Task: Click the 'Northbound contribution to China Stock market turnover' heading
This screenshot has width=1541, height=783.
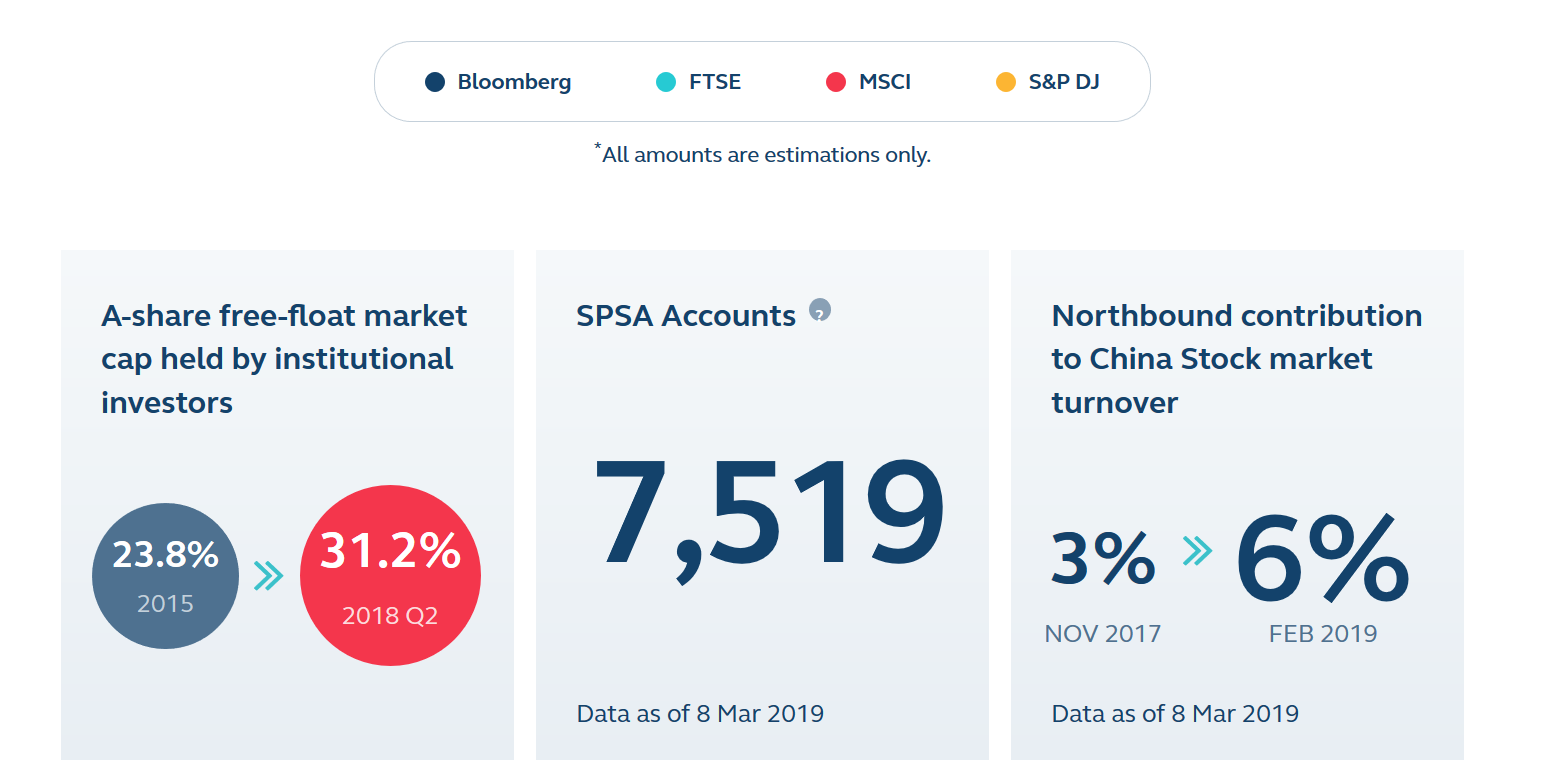Action: click(x=1237, y=359)
